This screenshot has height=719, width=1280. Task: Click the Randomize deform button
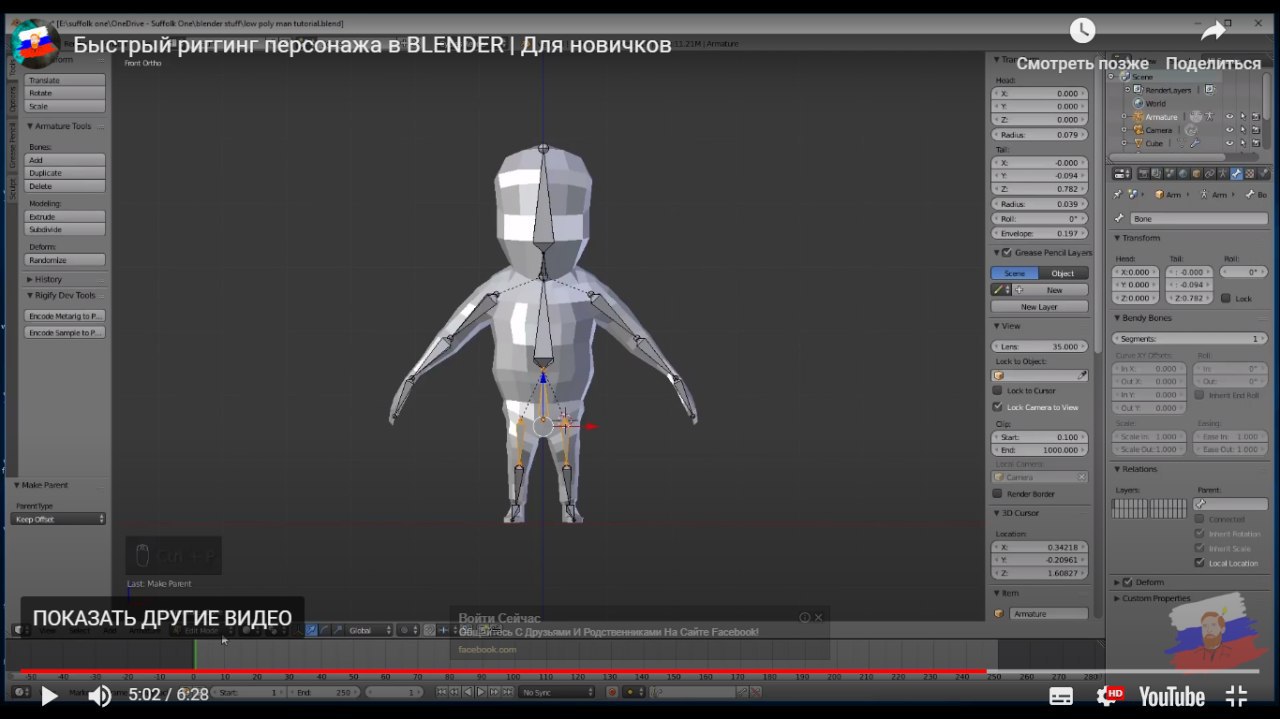pyautogui.click(x=65, y=260)
